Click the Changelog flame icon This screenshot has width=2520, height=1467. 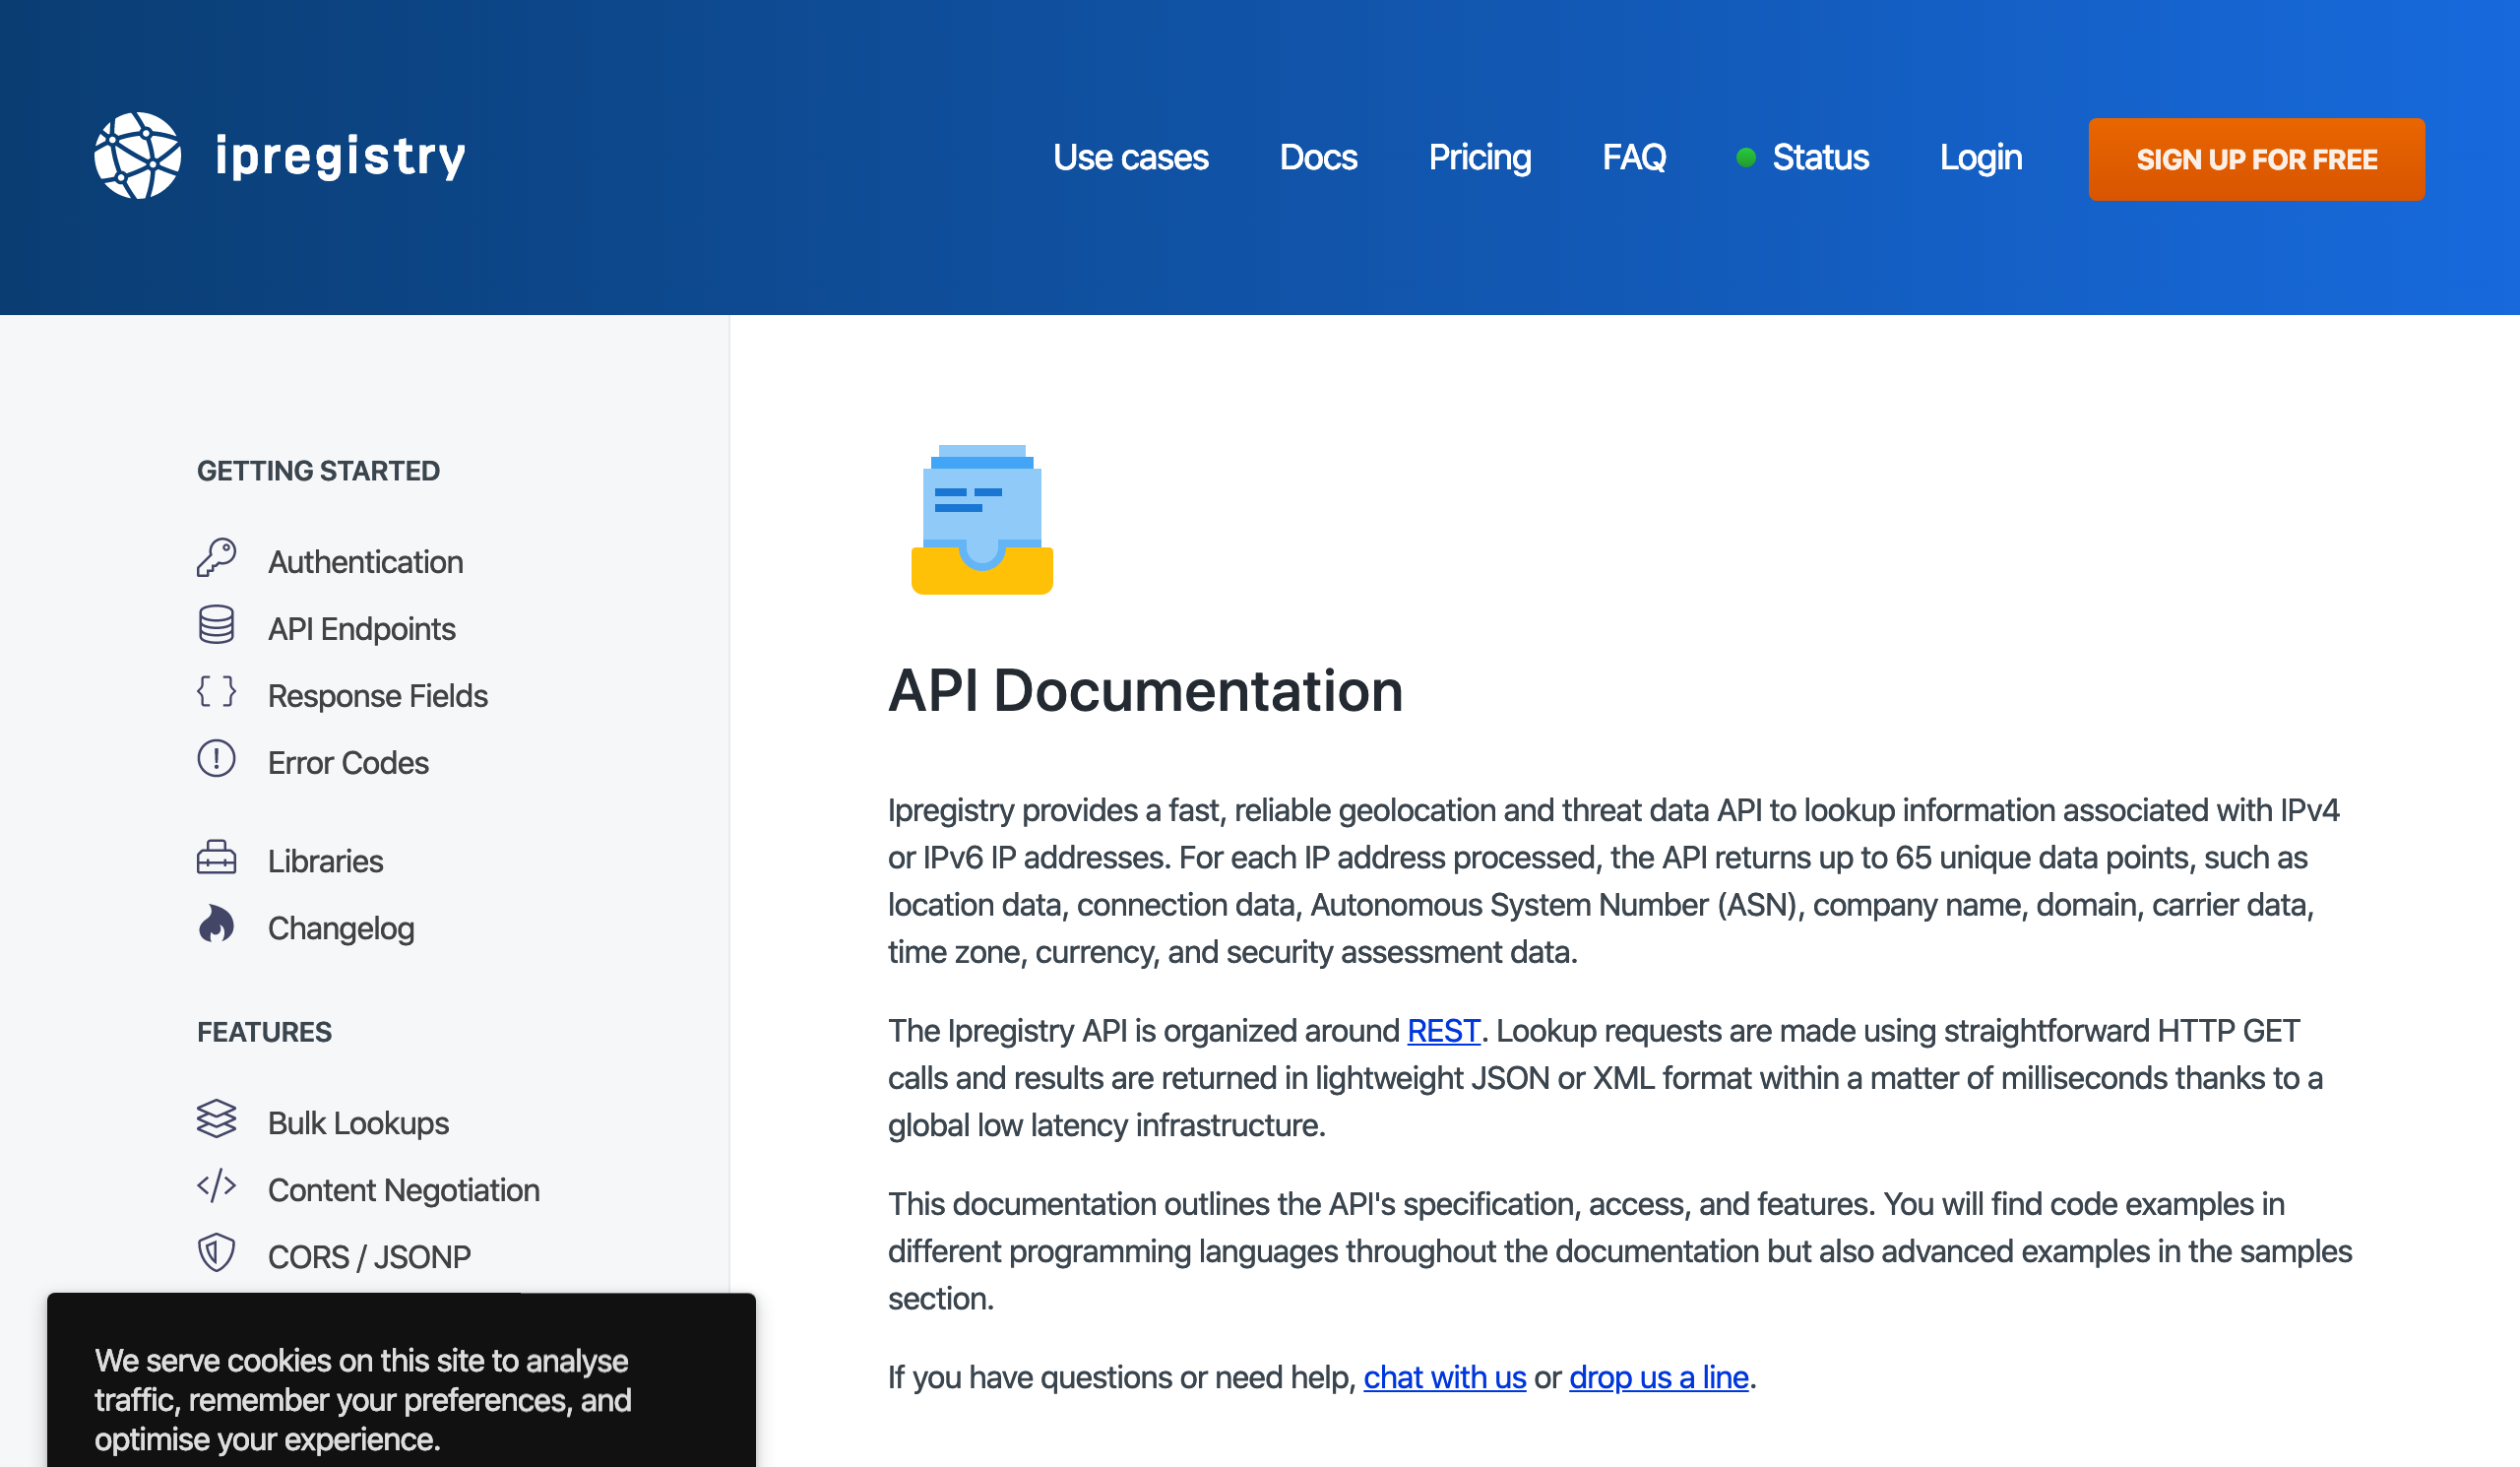coord(216,924)
